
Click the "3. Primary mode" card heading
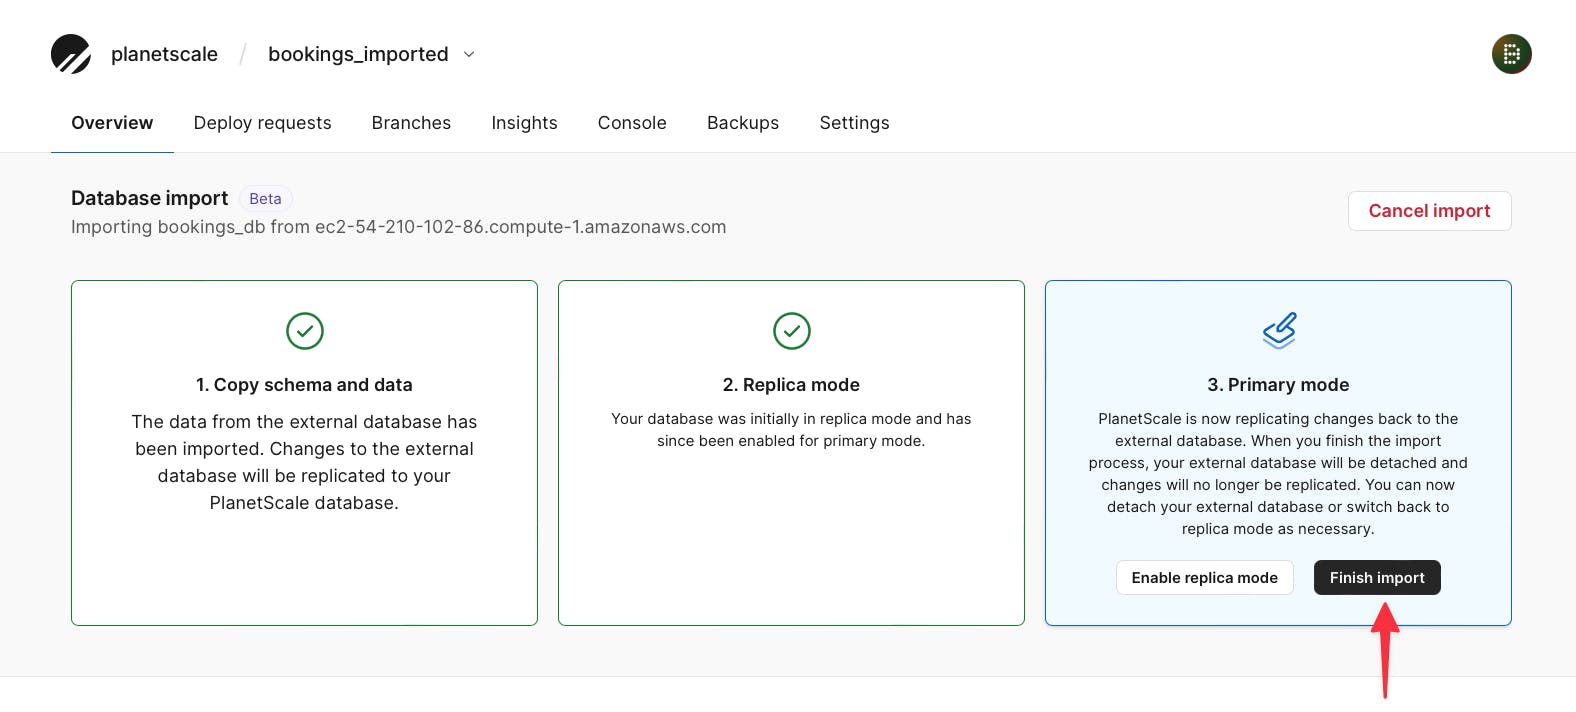[1278, 385]
